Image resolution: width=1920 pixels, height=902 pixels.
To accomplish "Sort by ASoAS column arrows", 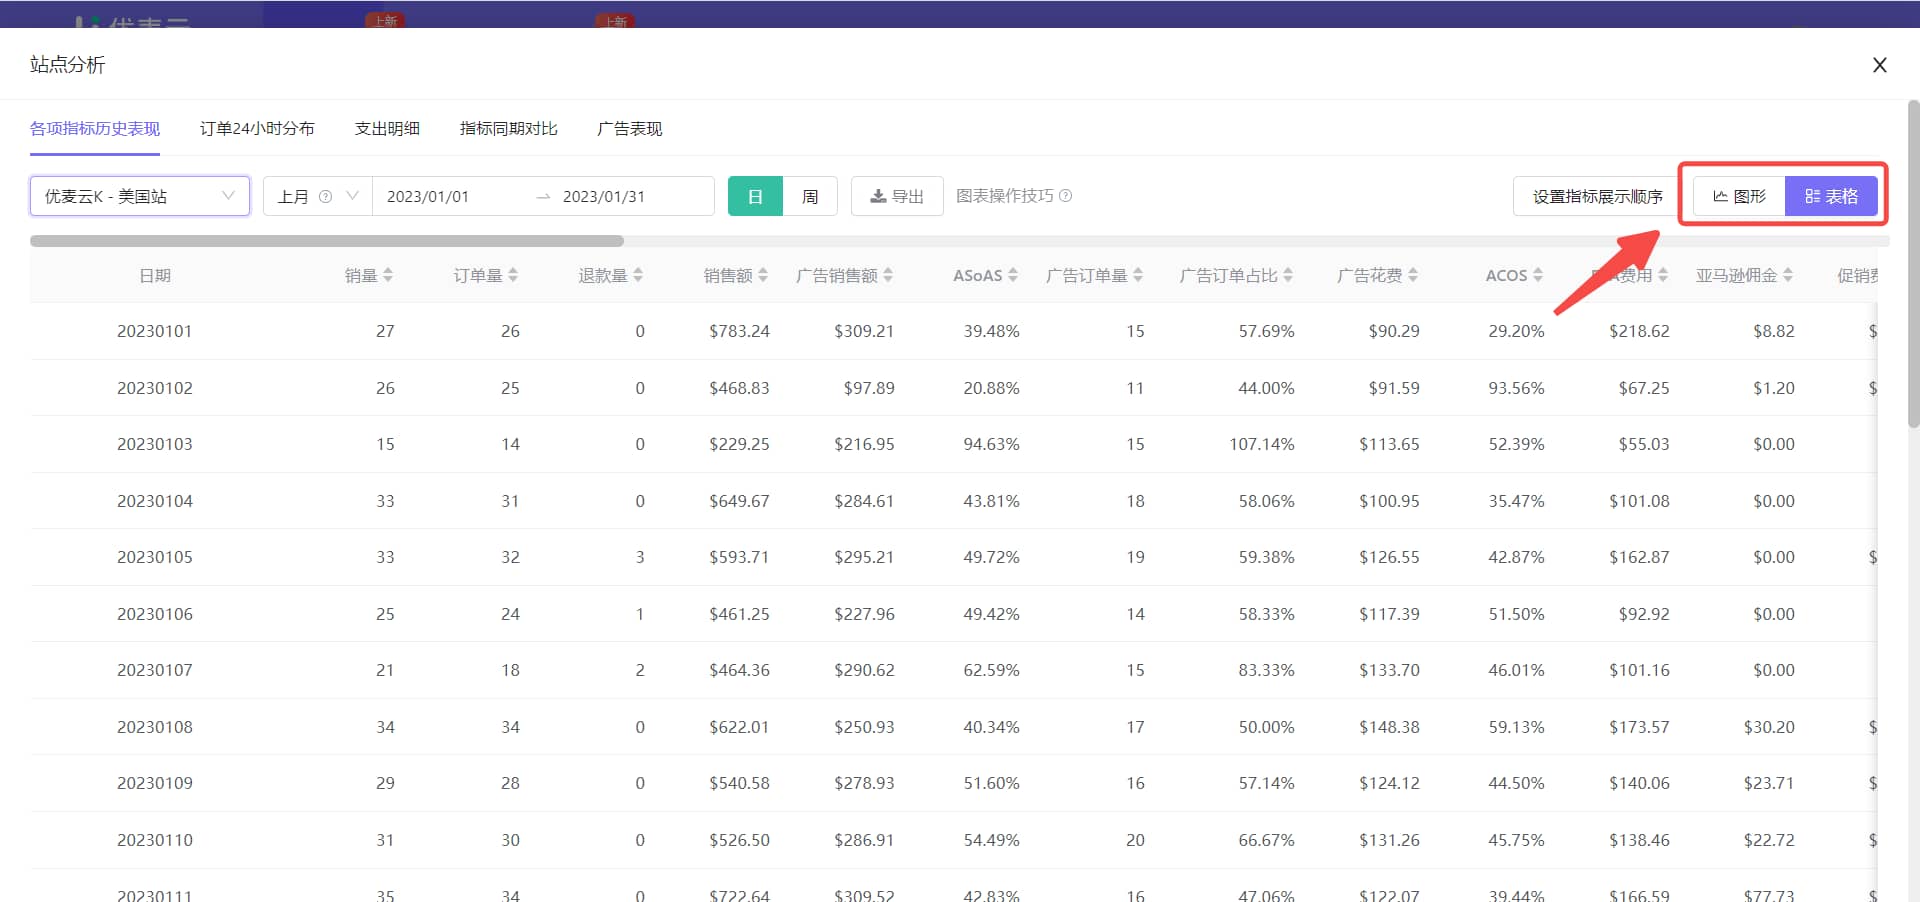I will tap(1013, 275).
